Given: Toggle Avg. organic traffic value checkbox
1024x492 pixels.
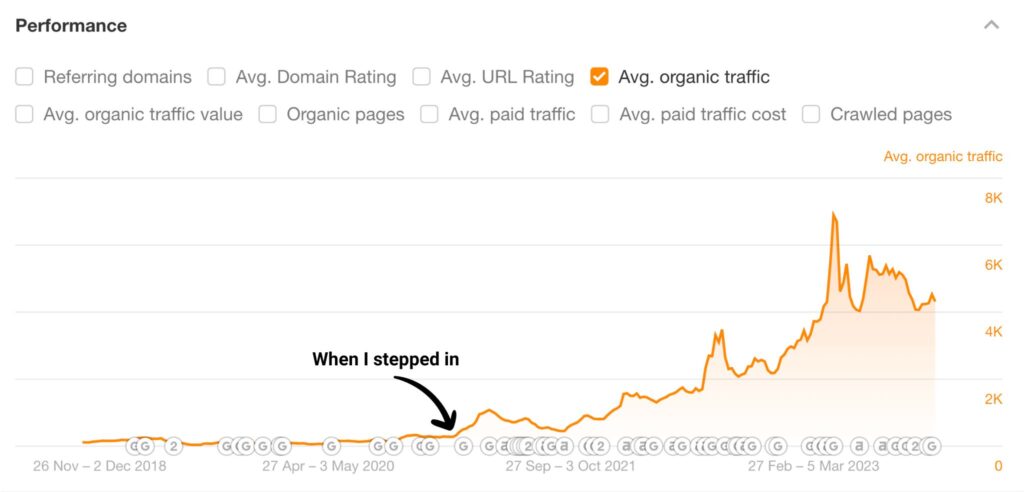Looking at the screenshot, I should pos(25,114).
